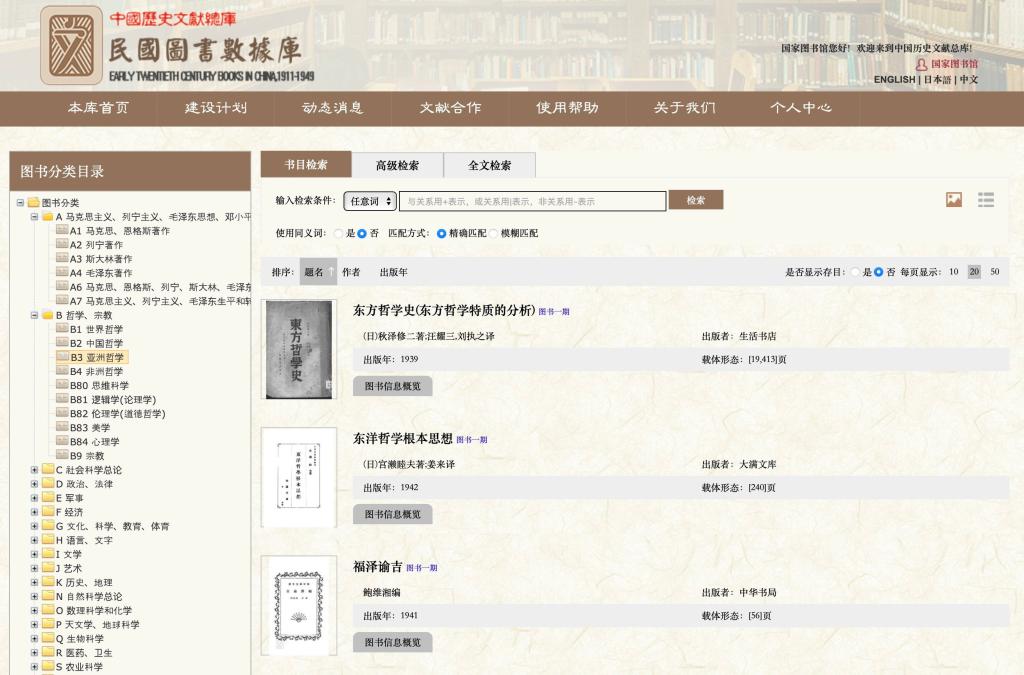
Task: Click the ascending sort arrow beside 题名
Action: coord(331,271)
